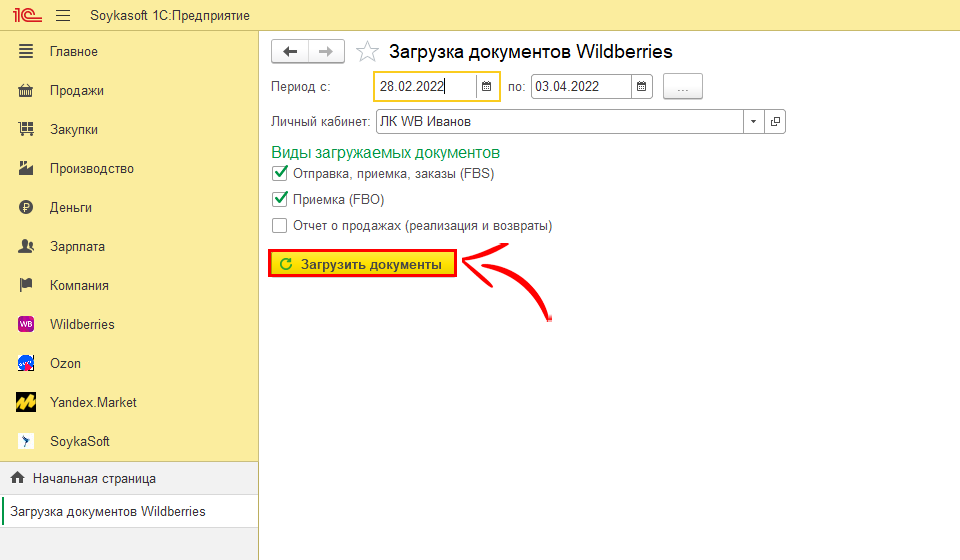Open period selection with the ellipsis button
The image size is (960, 560).
click(x=683, y=87)
